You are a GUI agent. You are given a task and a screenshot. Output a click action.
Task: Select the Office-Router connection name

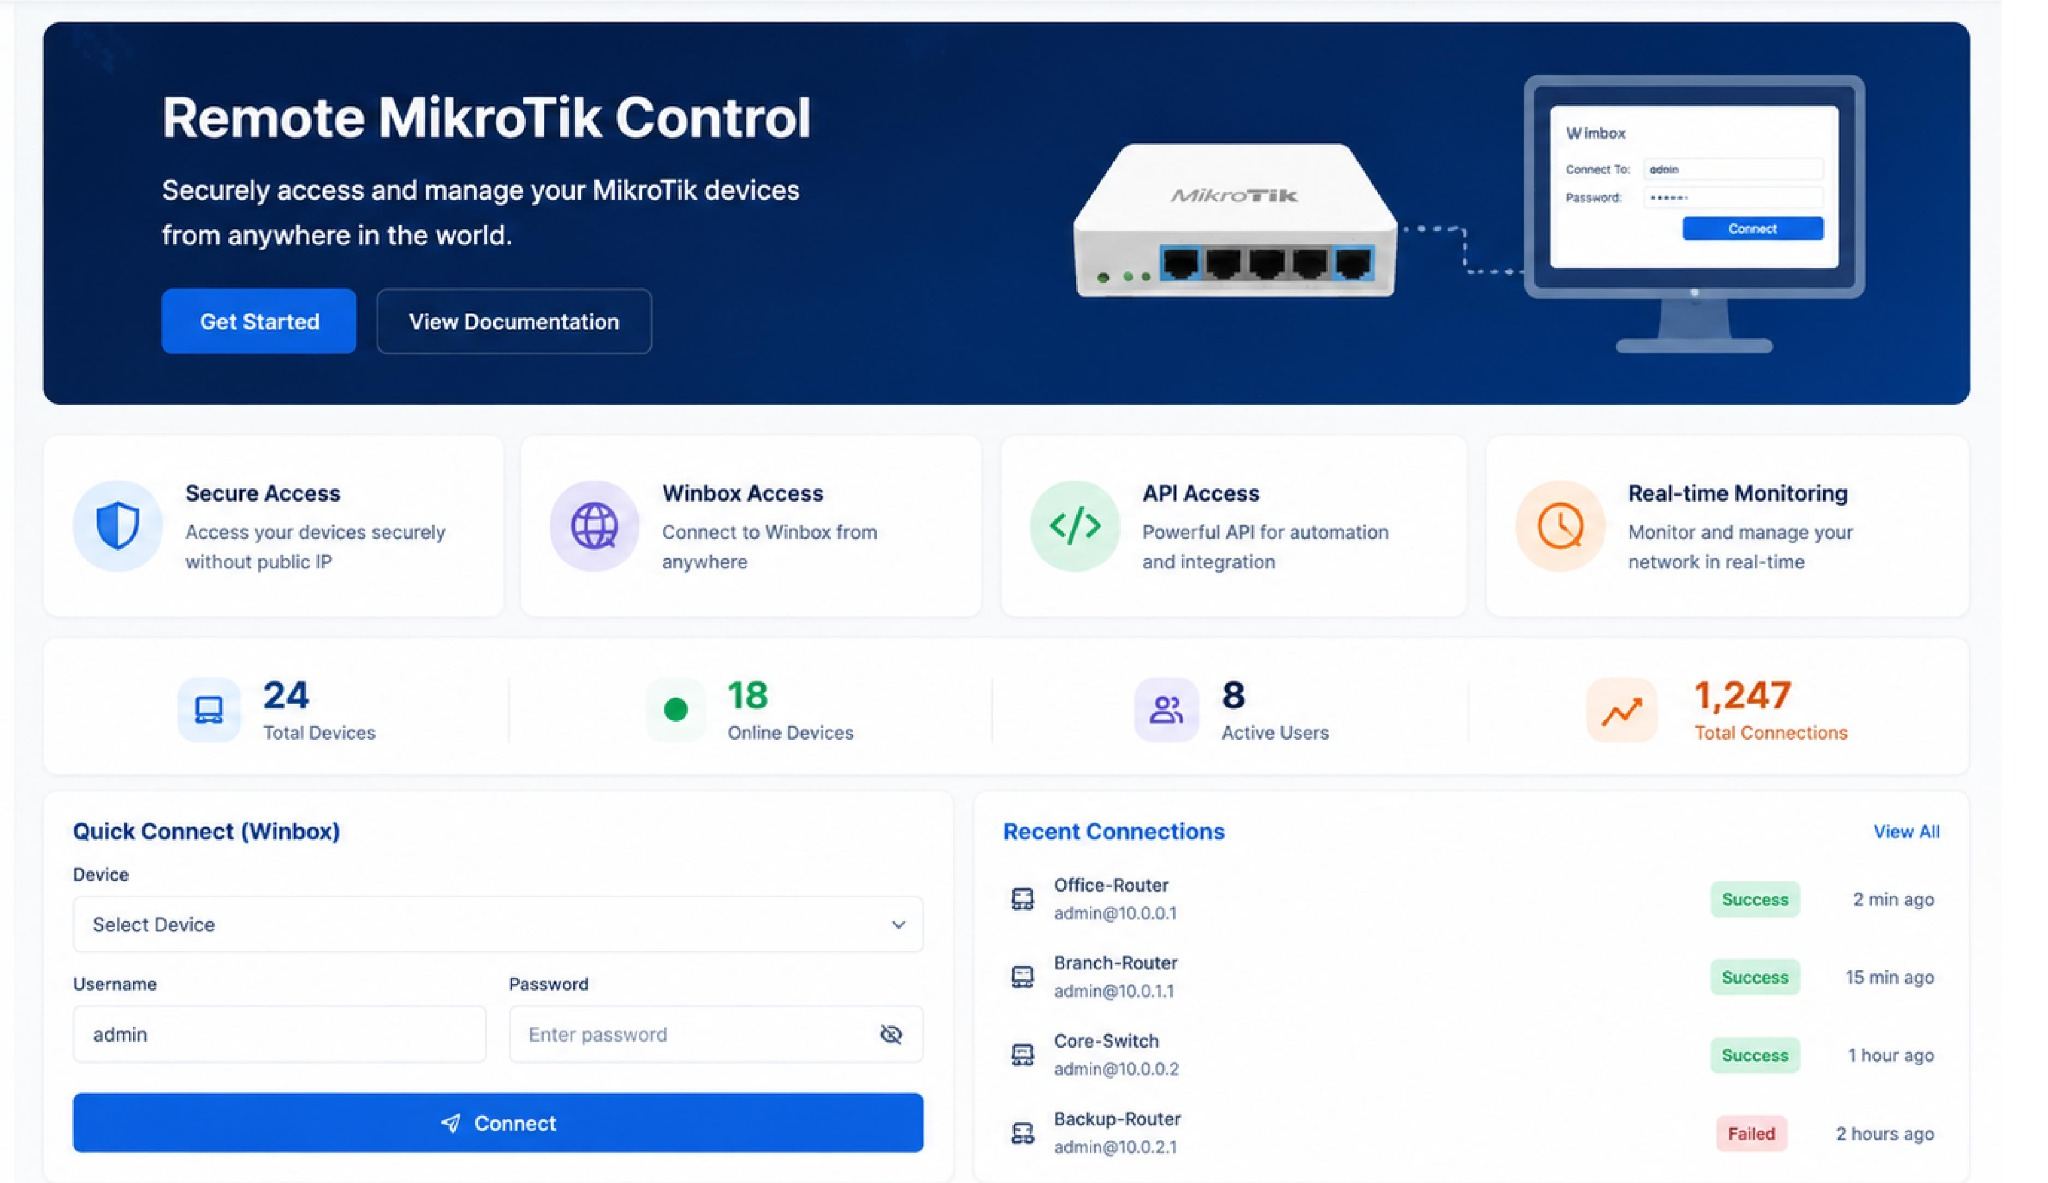point(1111,885)
